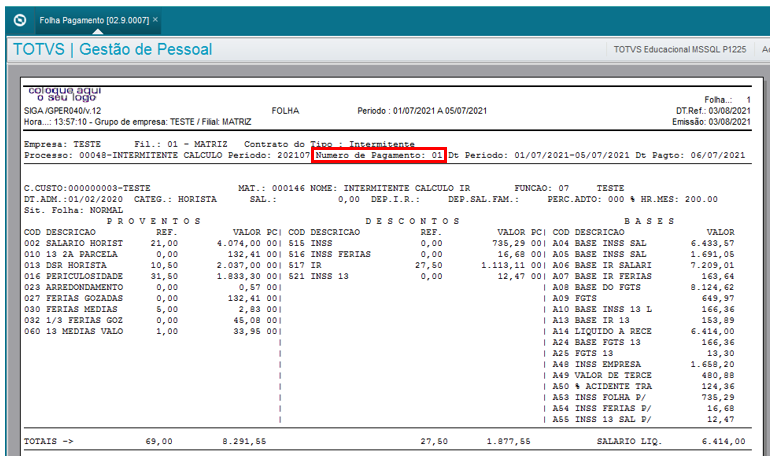The width and height of the screenshot is (770, 456).
Task: Click the 016 PERICULOSIDADE row
Action: pyautogui.click(x=152, y=276)
